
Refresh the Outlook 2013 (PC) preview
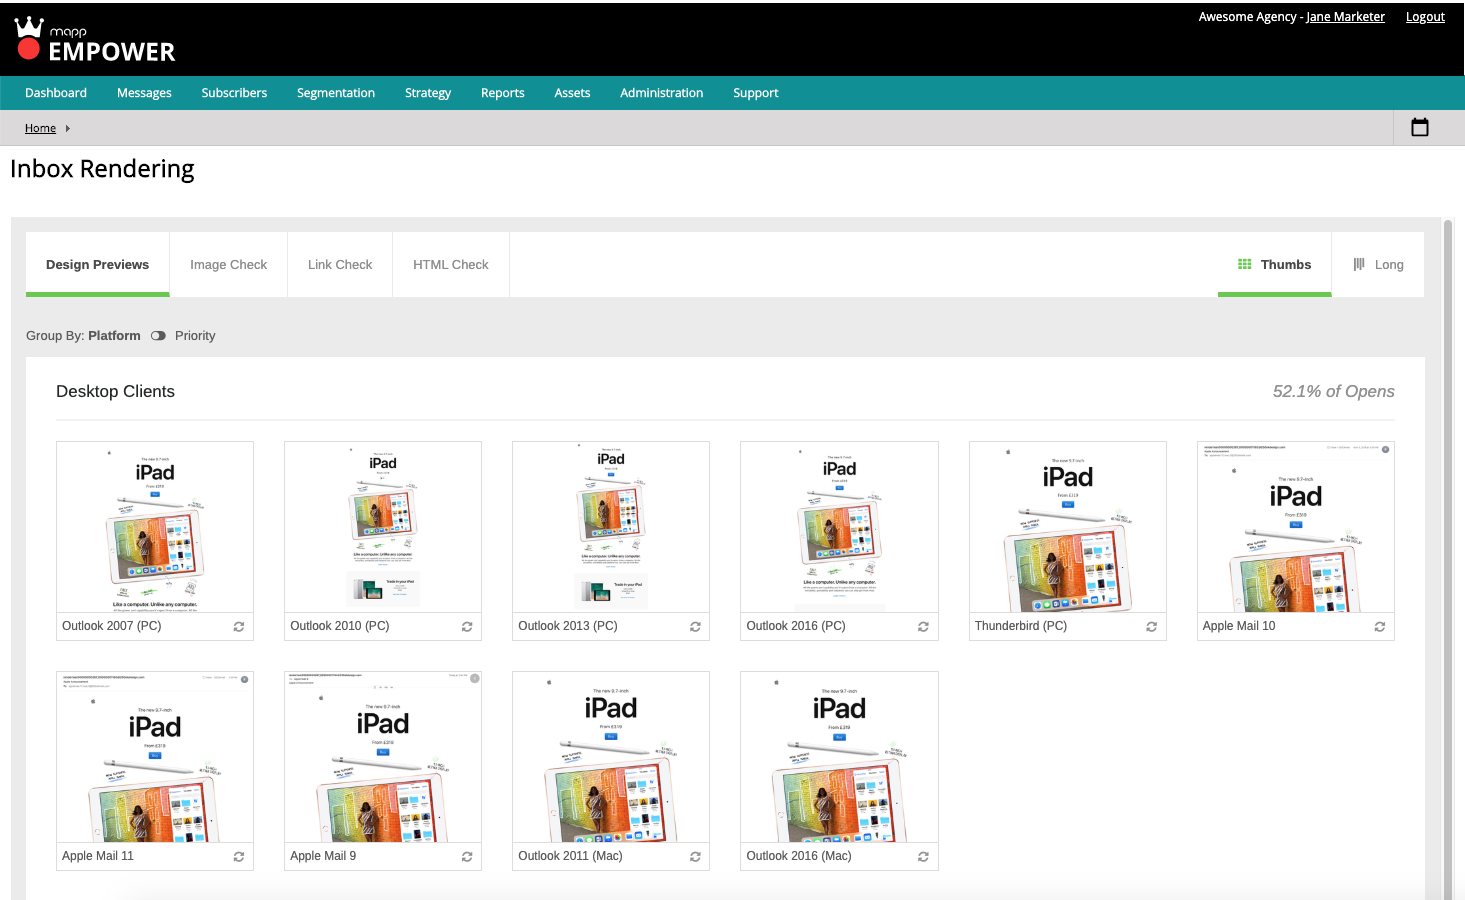coord(695,627)
